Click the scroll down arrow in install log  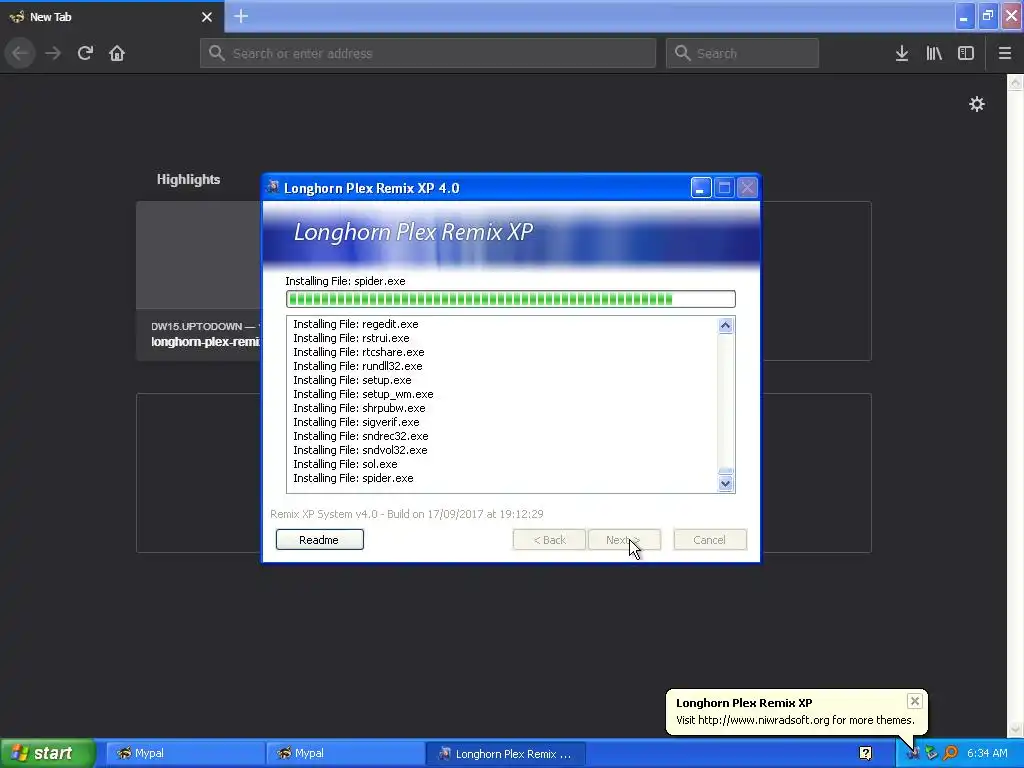point(725,484)
